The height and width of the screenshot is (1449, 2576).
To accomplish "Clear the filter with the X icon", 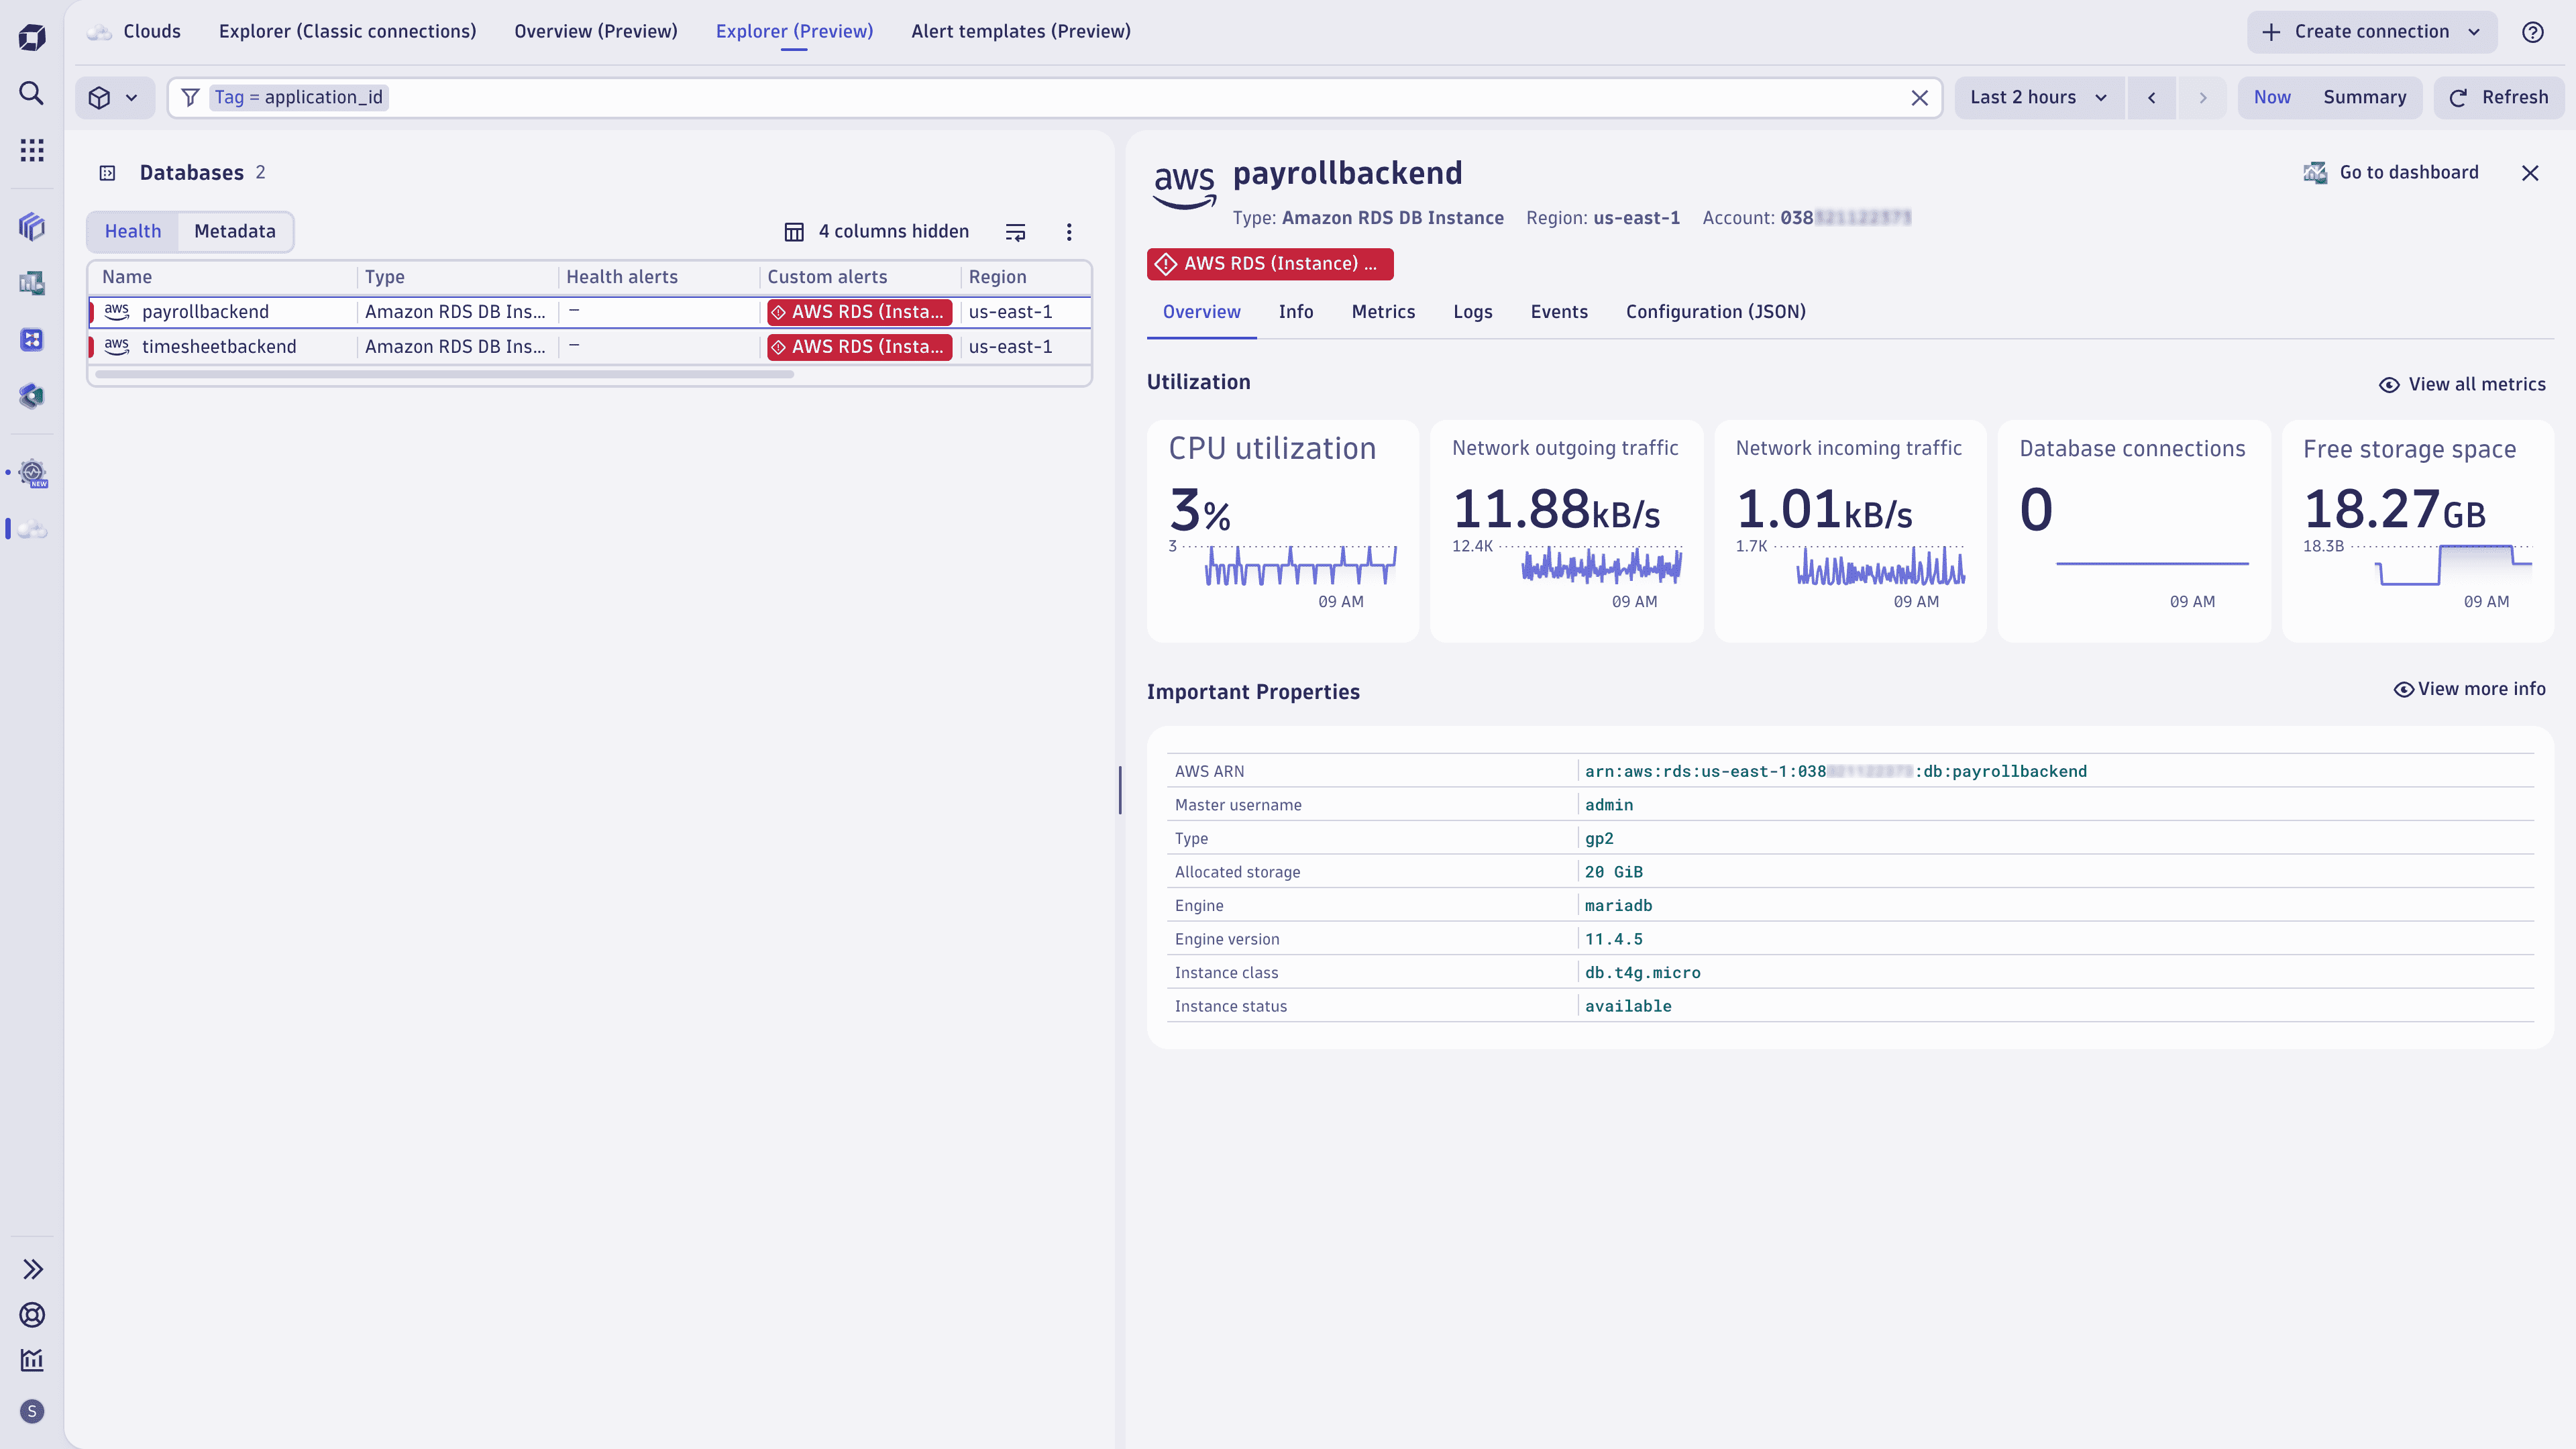I will pos(1919,98).
